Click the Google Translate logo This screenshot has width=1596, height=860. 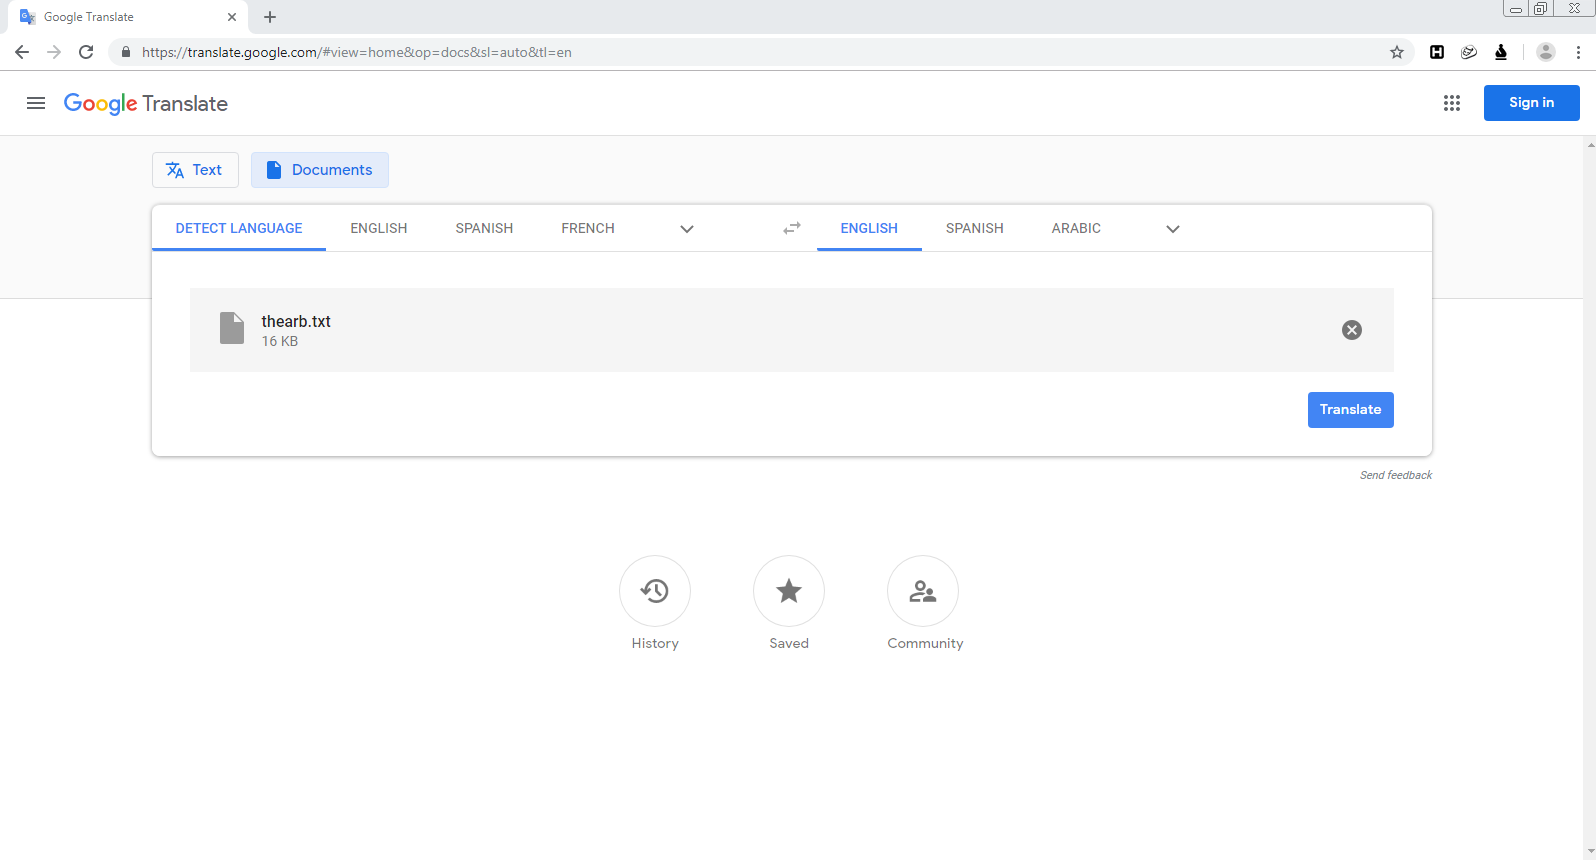pos(146,104)
